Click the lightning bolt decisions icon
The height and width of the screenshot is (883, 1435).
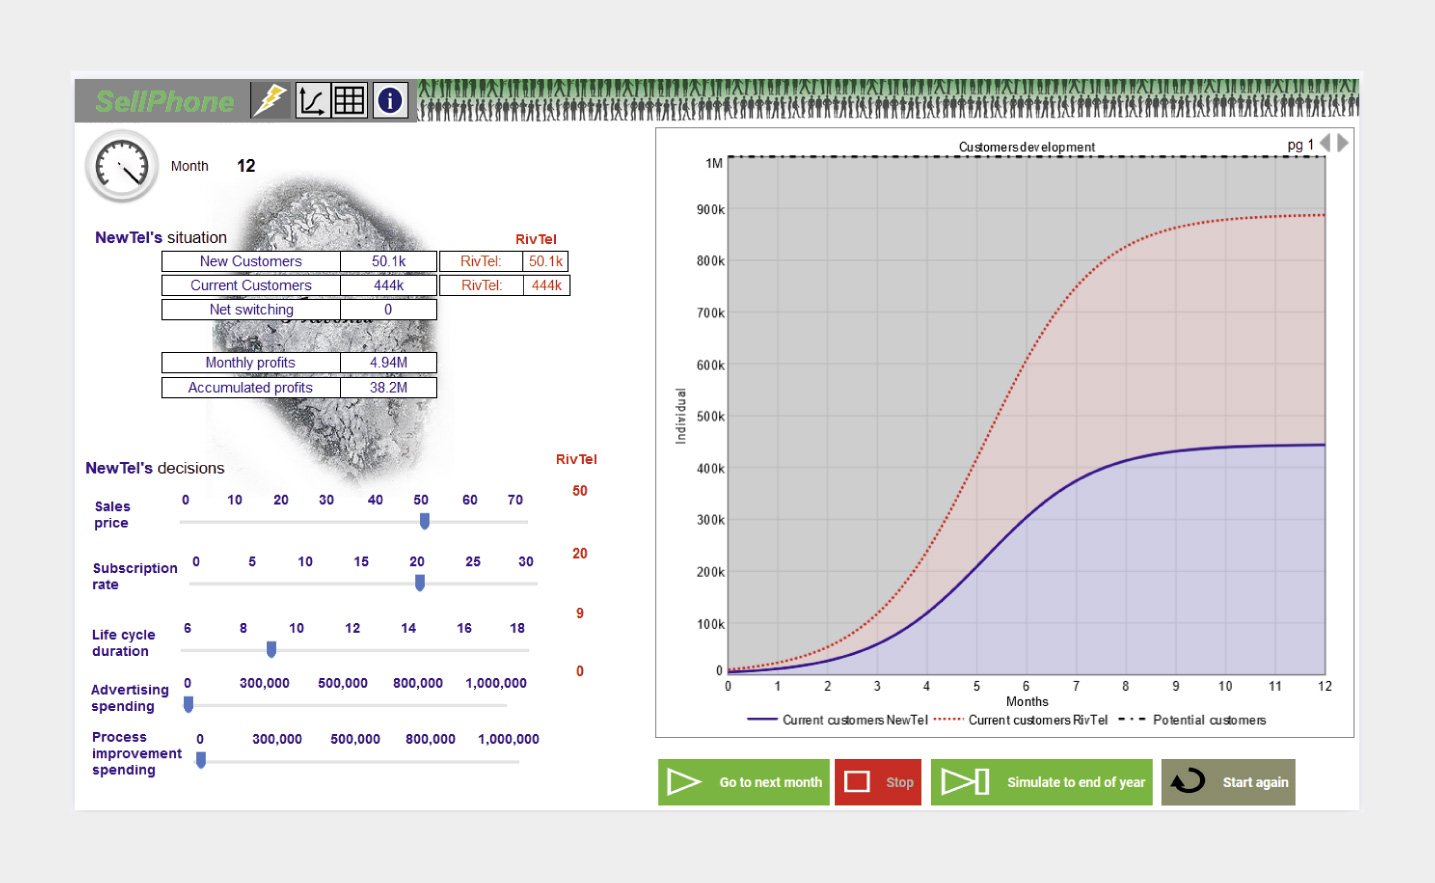[x=270, y=101]
